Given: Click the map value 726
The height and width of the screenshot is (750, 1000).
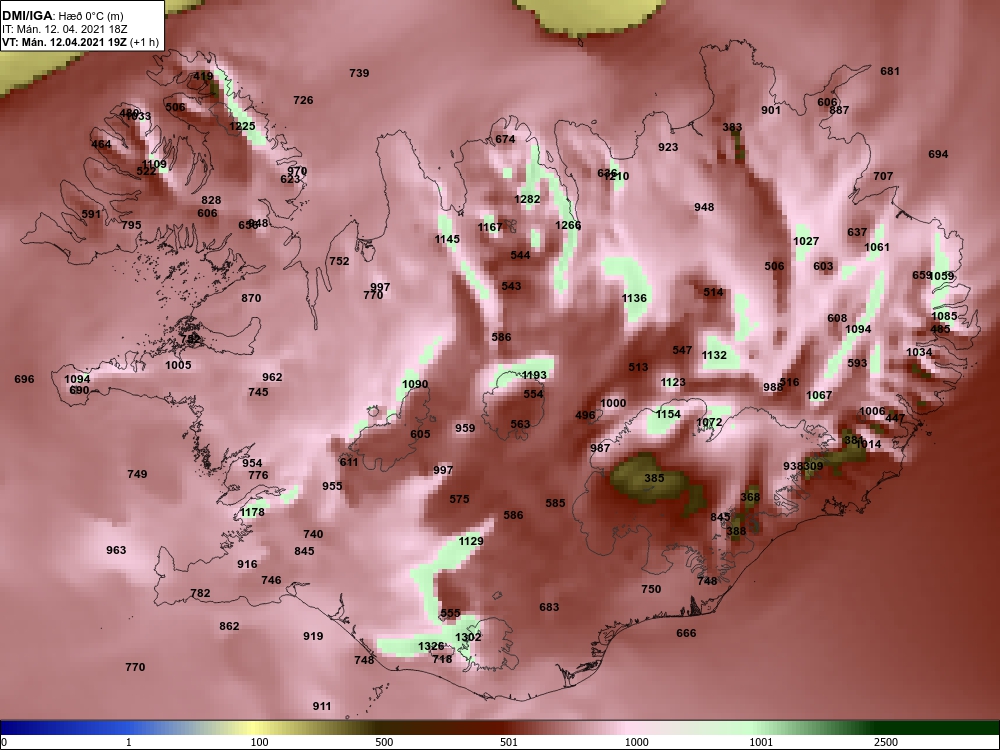Looking at the screenshot, I should point(303,100).
